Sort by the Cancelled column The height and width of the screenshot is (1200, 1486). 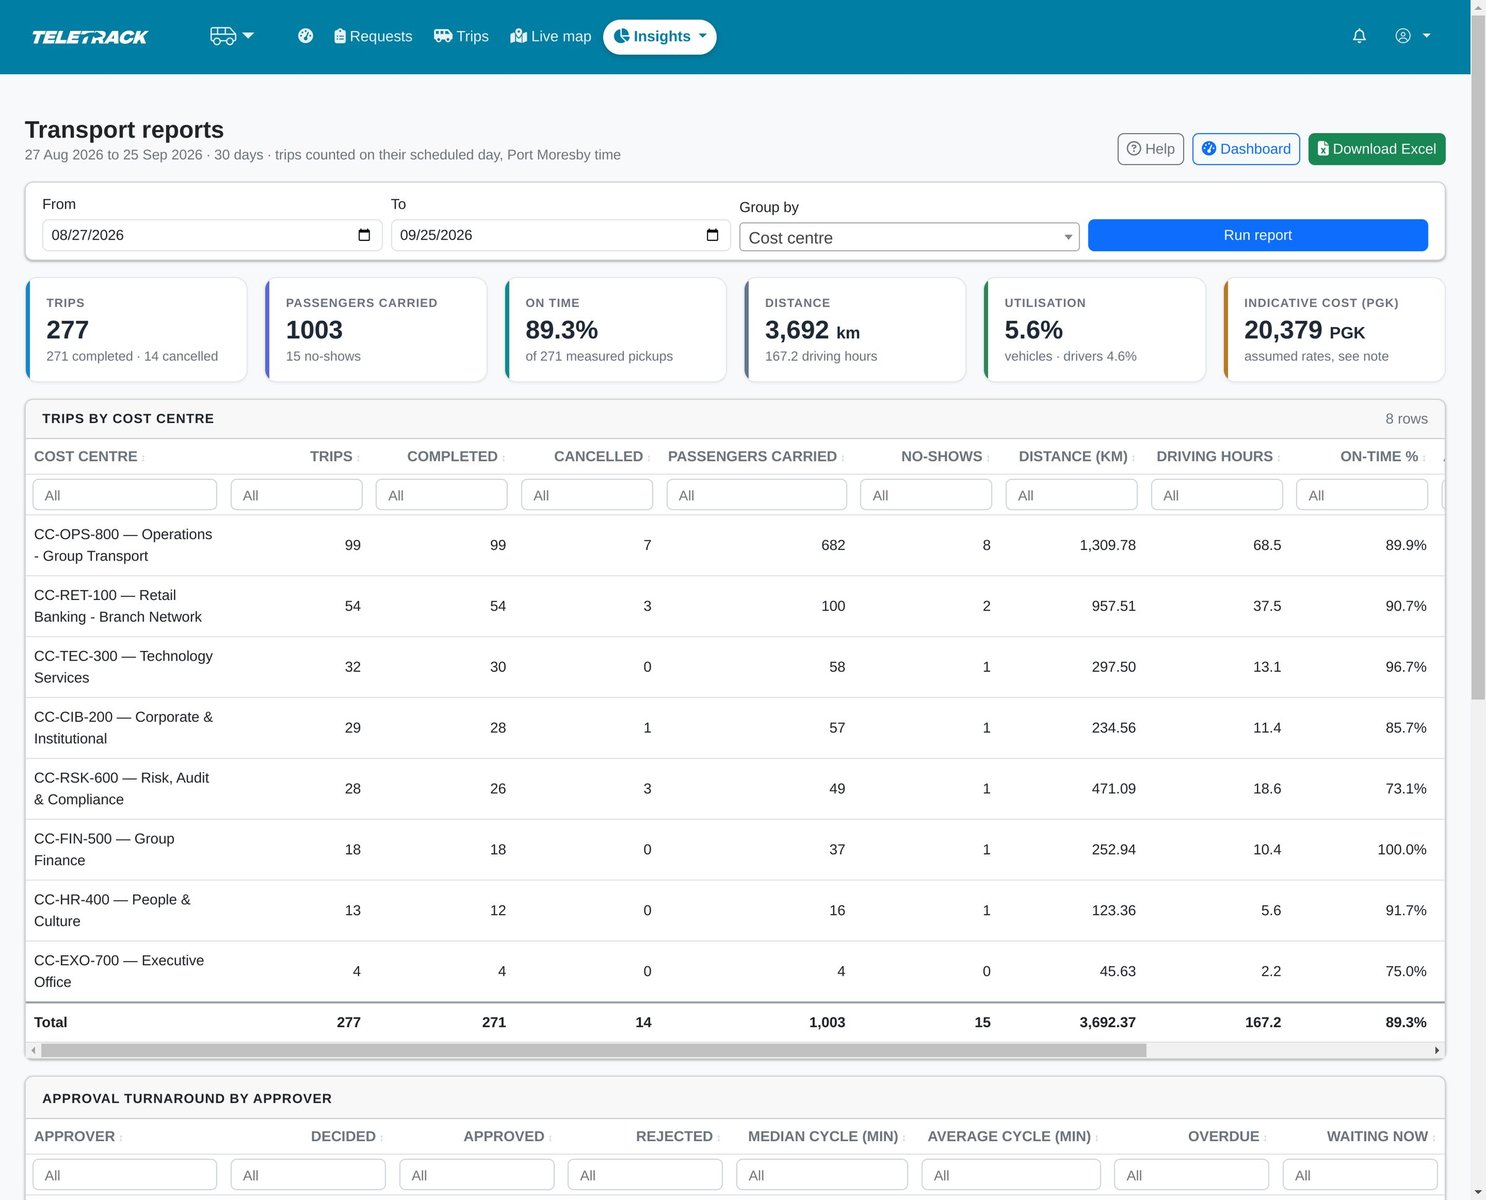[603, 457]
